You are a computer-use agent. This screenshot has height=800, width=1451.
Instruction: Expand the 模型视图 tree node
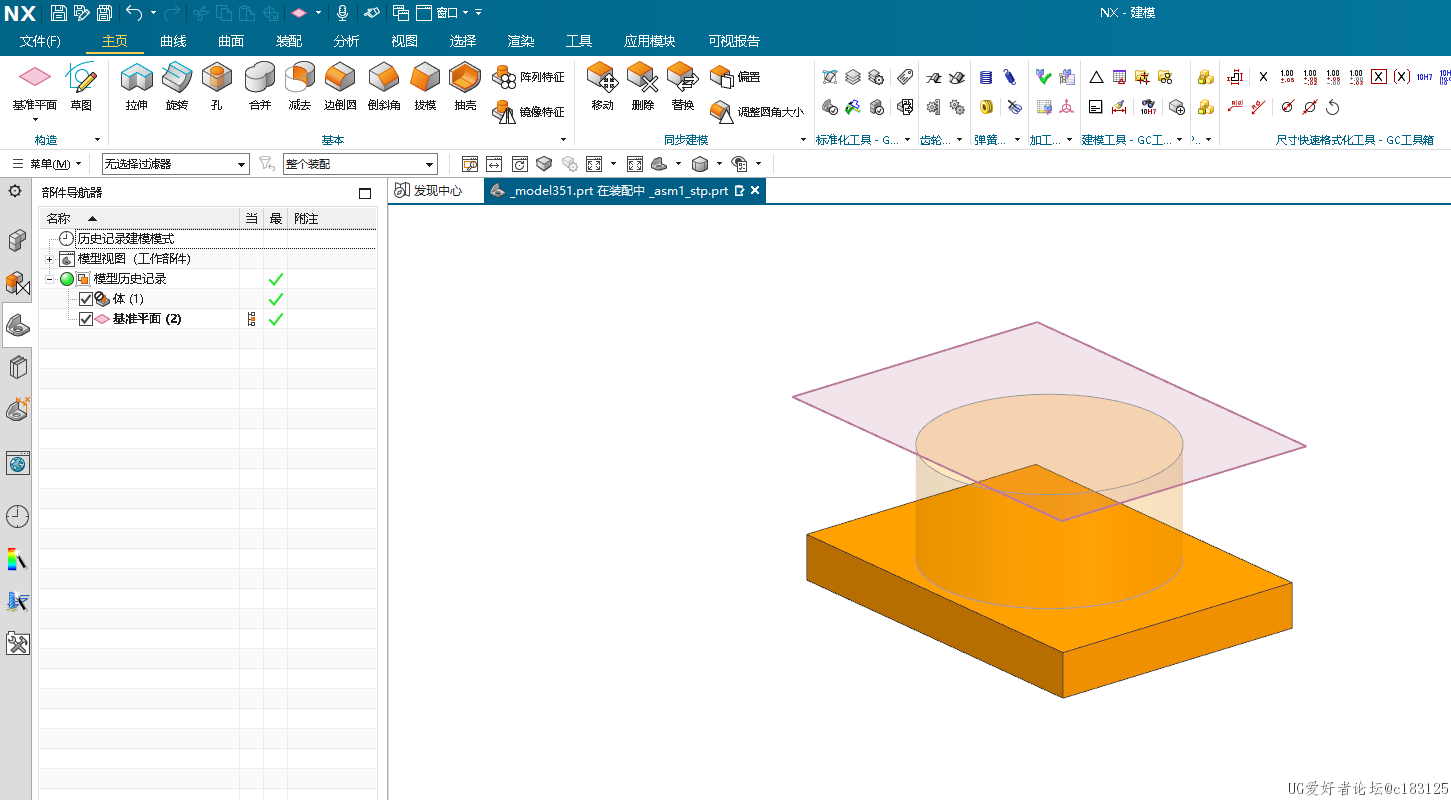(x=49, y=259)
